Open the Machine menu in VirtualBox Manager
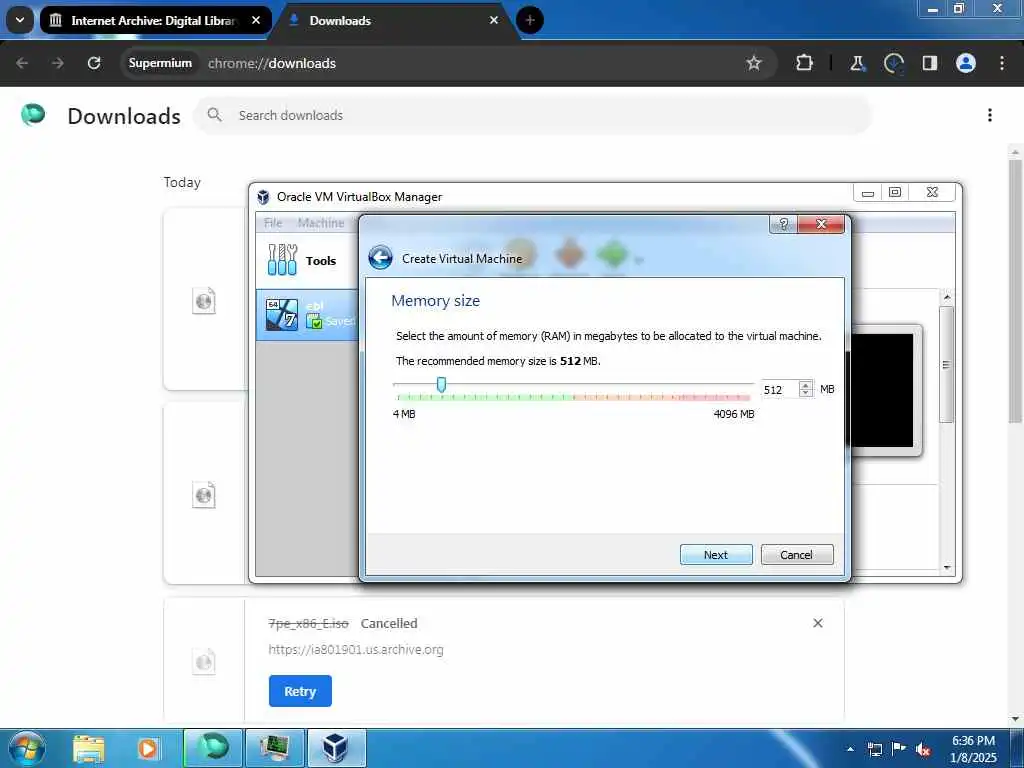Screen dimensions: 1024x768 [321, 223]
